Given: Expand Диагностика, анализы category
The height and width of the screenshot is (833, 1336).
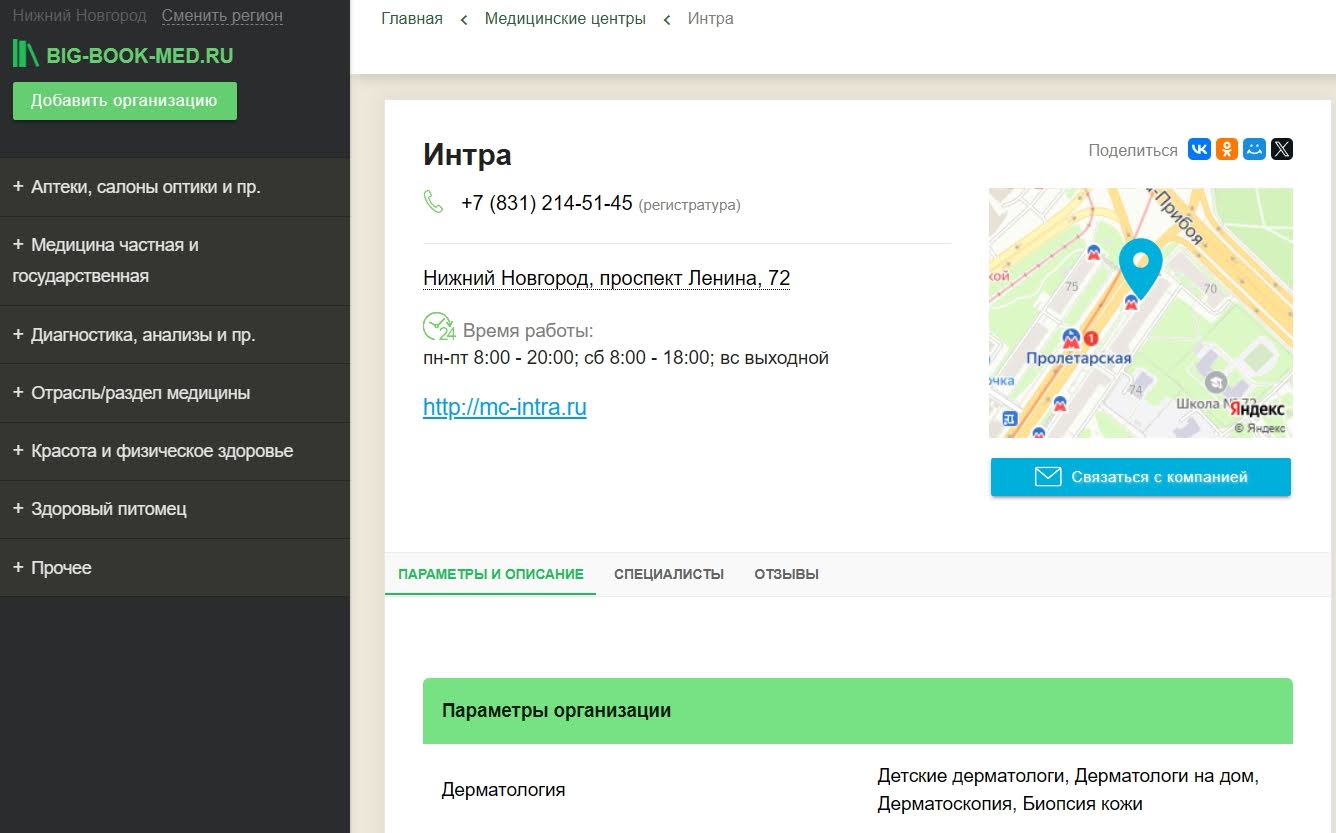Looking at the screenshot, I should click(134, 335).
